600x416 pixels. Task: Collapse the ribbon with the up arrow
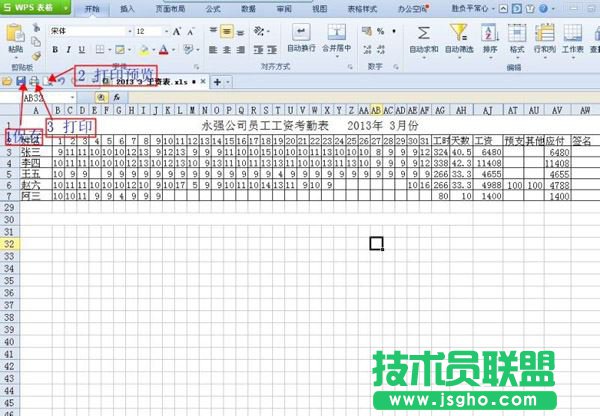[504, 8]
